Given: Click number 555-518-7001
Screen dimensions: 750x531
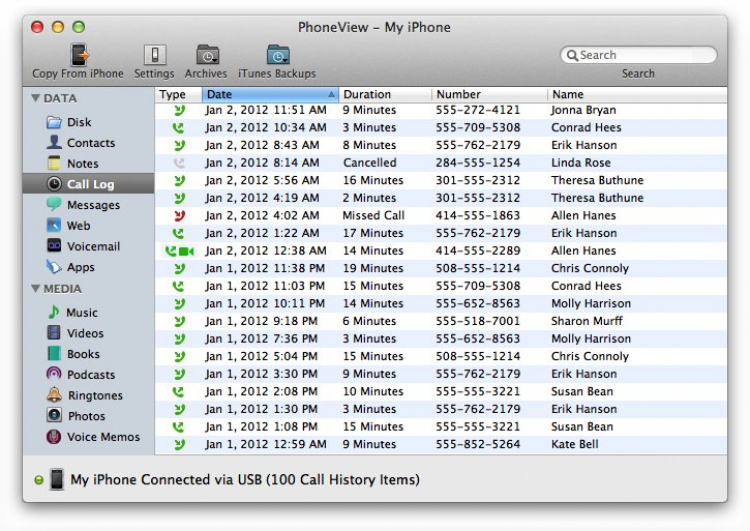Looking at the screenshot, I should click(x=477, y=321).
